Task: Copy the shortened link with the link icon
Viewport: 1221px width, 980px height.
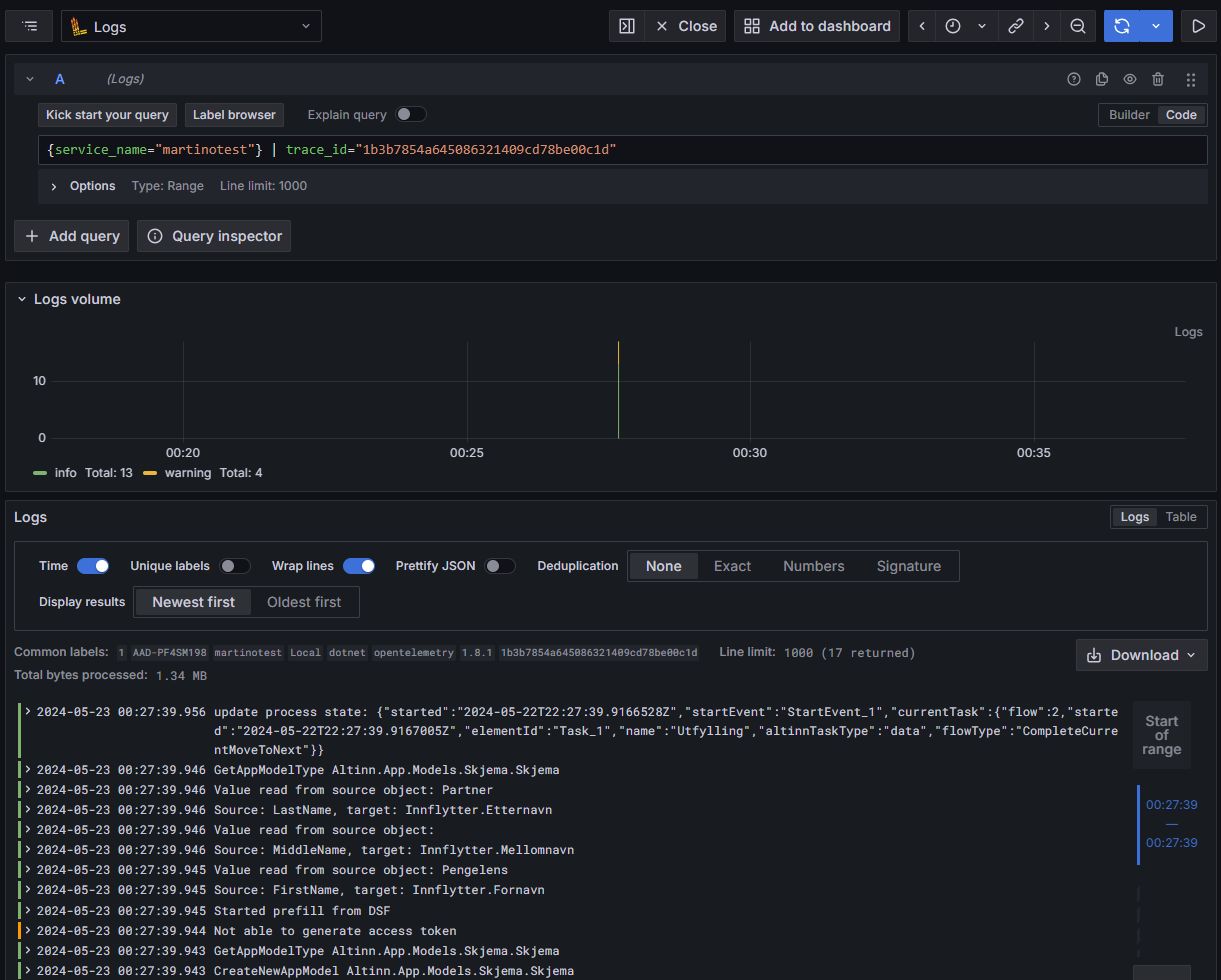Action: click(x=1016, y=26)
